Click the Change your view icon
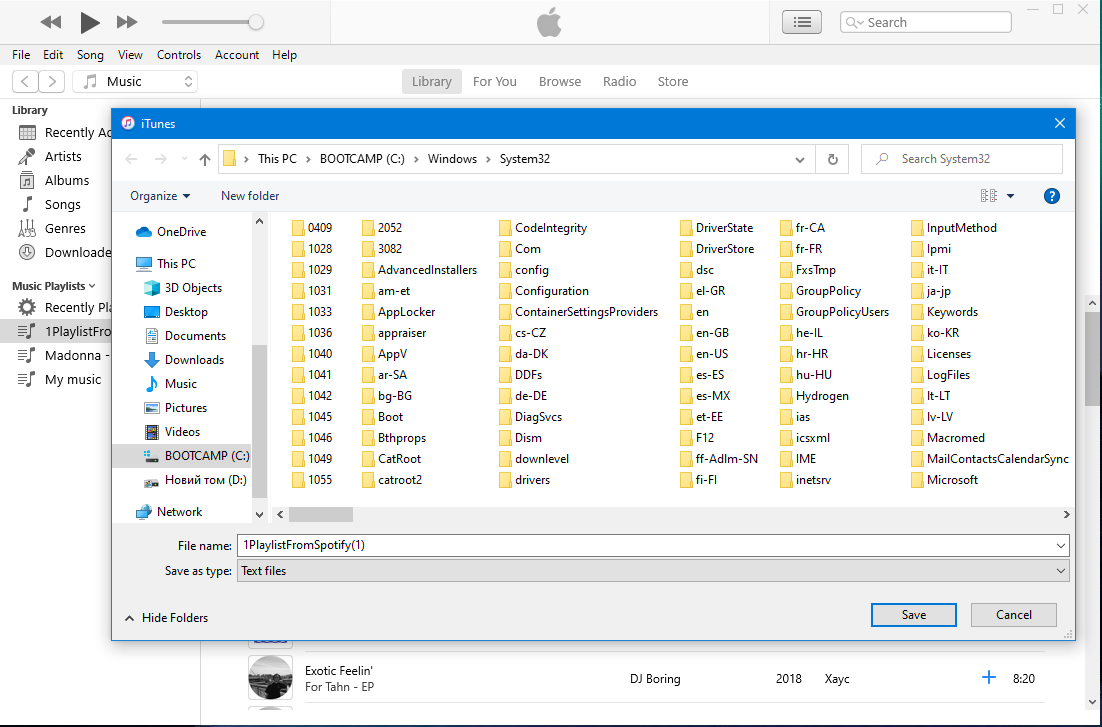The height and width of the screenshot is (727, 1102). (988, 196)
